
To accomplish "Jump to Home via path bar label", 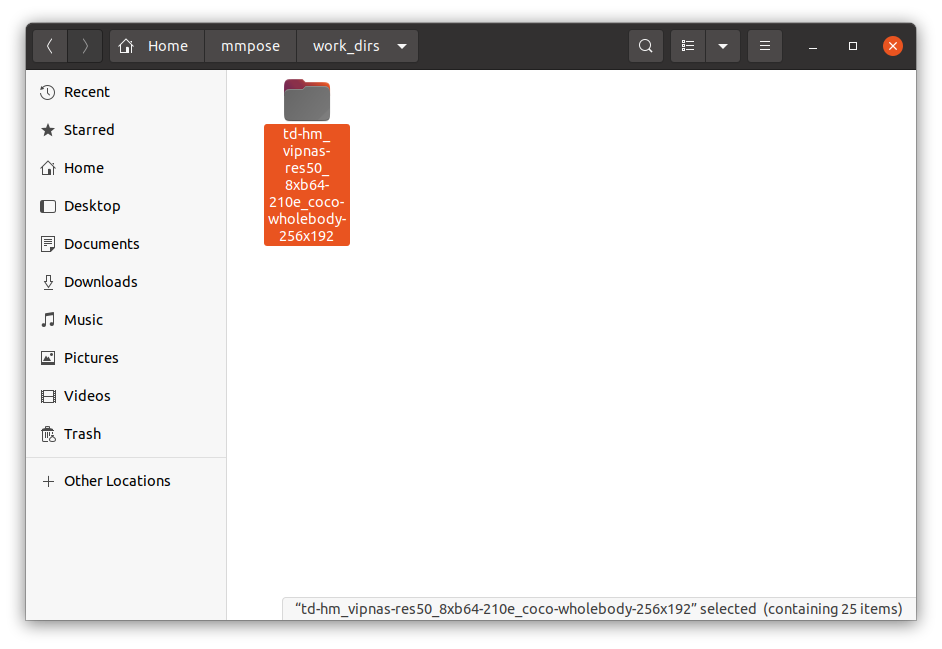I will [x=168, y=46].
